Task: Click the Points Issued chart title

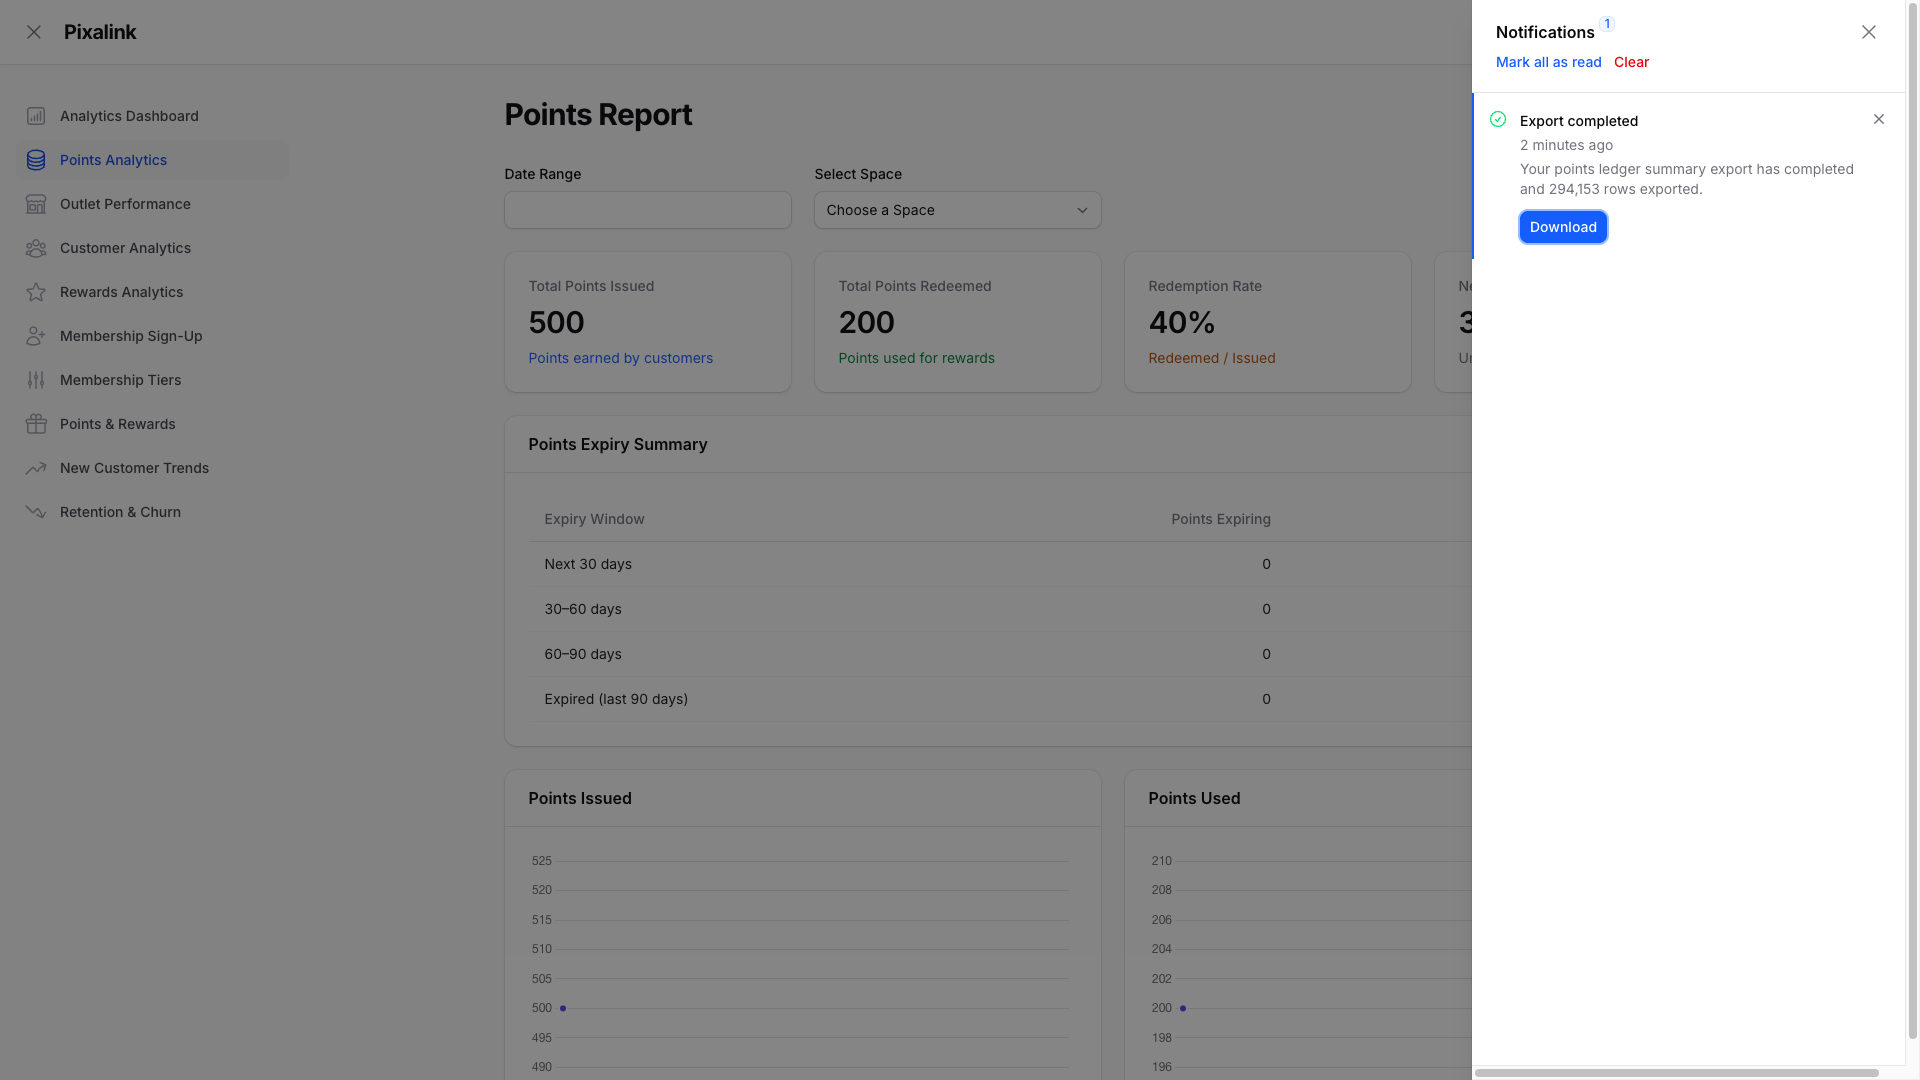Action: (x=580, y=798)
